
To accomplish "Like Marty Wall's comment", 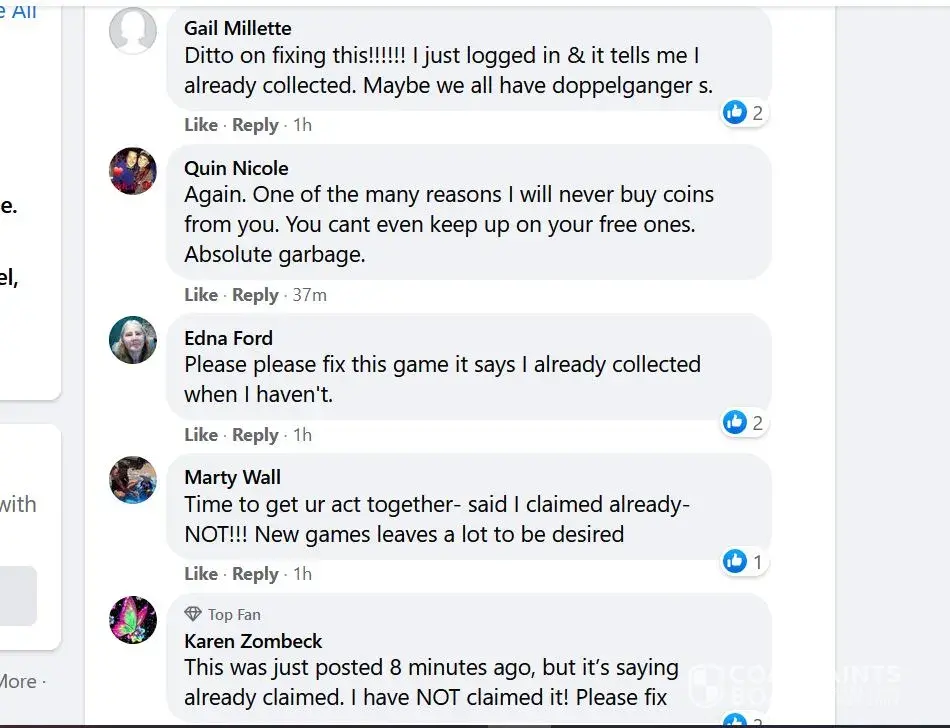I will (x=201, y=574).
